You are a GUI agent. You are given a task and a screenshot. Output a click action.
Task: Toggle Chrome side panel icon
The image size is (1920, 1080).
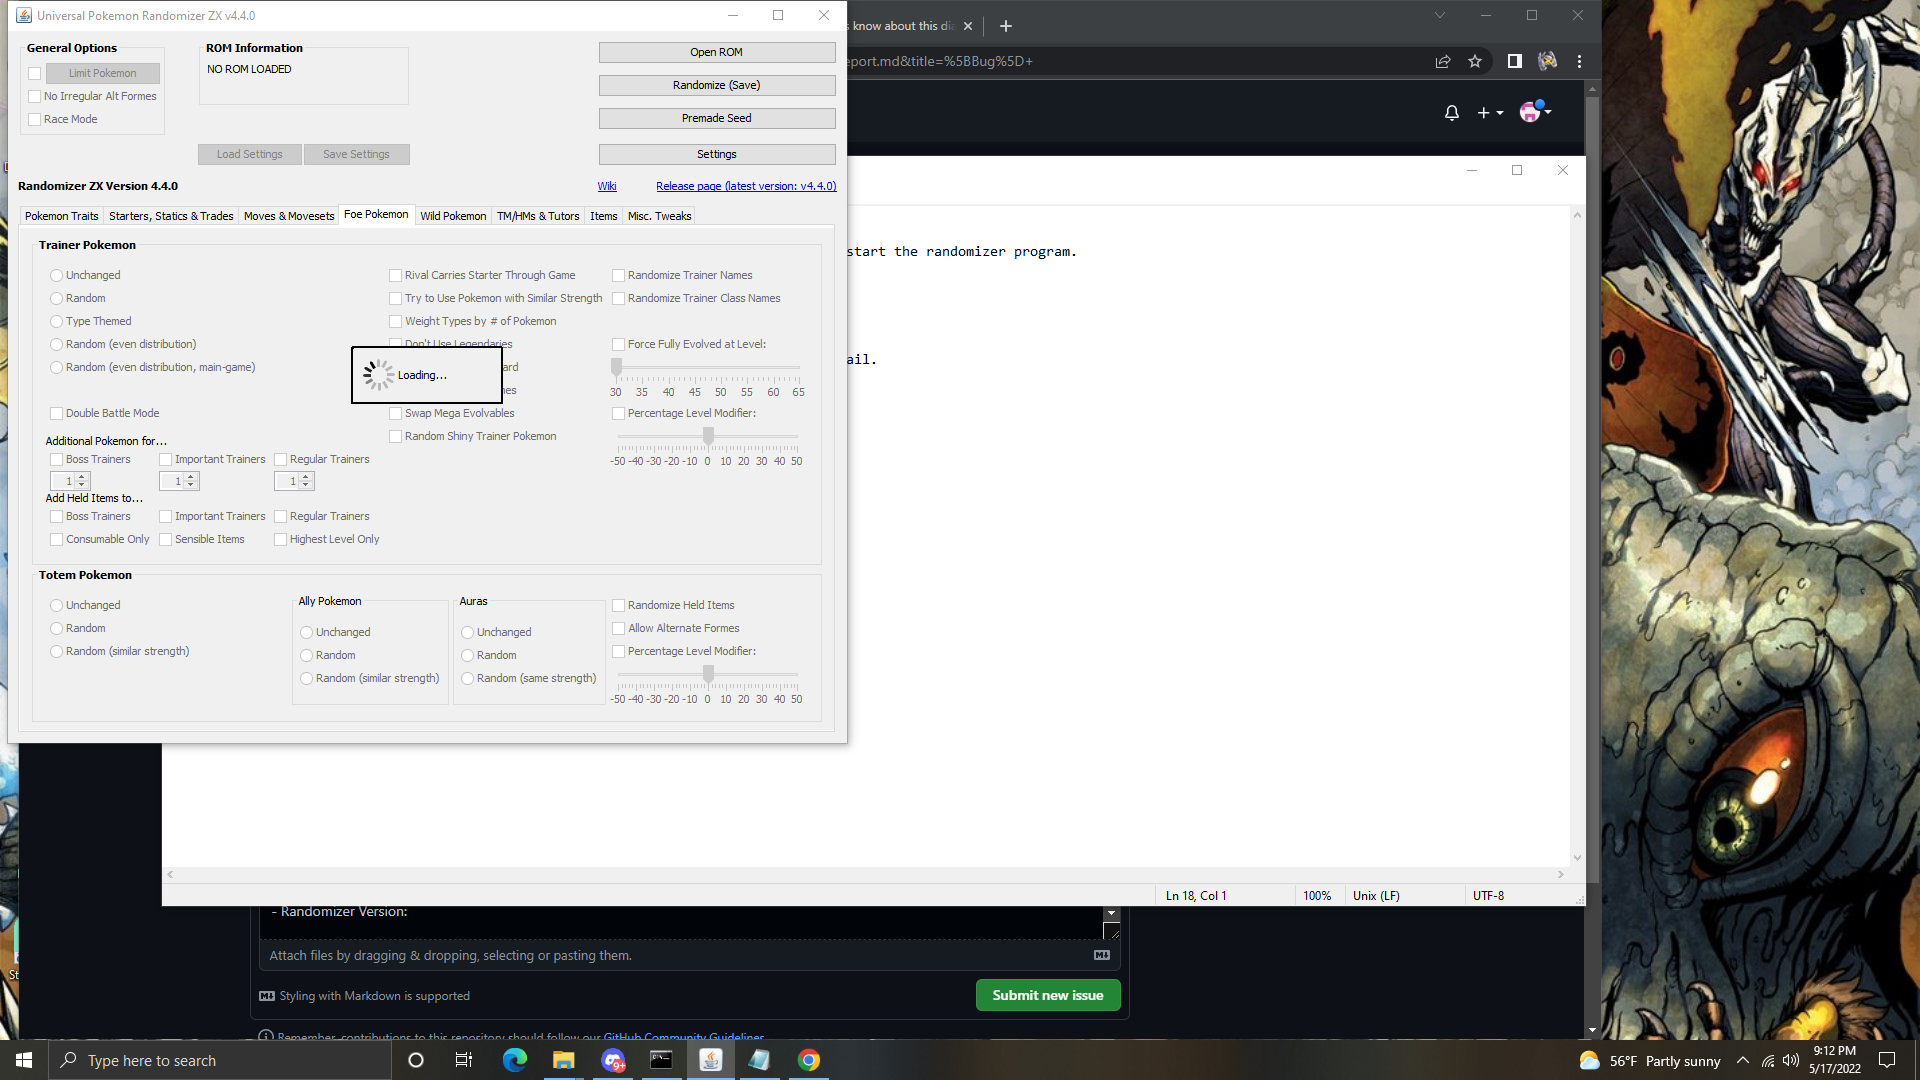pyautogui.click(x=1514, y=61)
